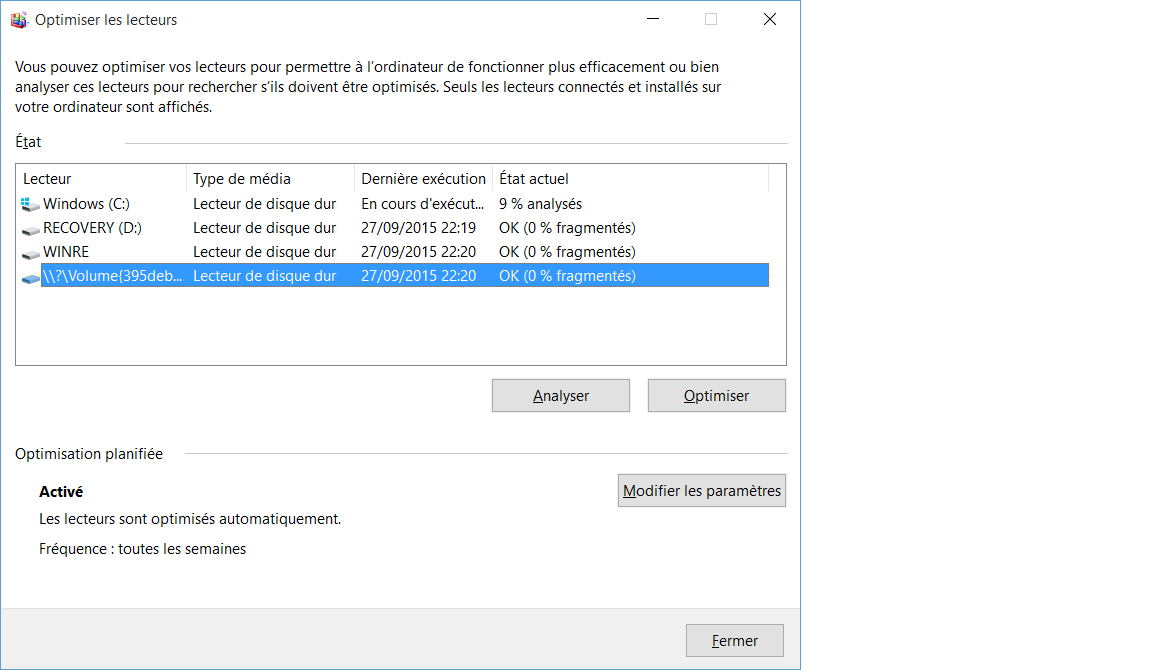The width and height of the screenshot is (1152, 670).
Task: Click the '27/09/2015 22:19' date cell
Action: 418,228
